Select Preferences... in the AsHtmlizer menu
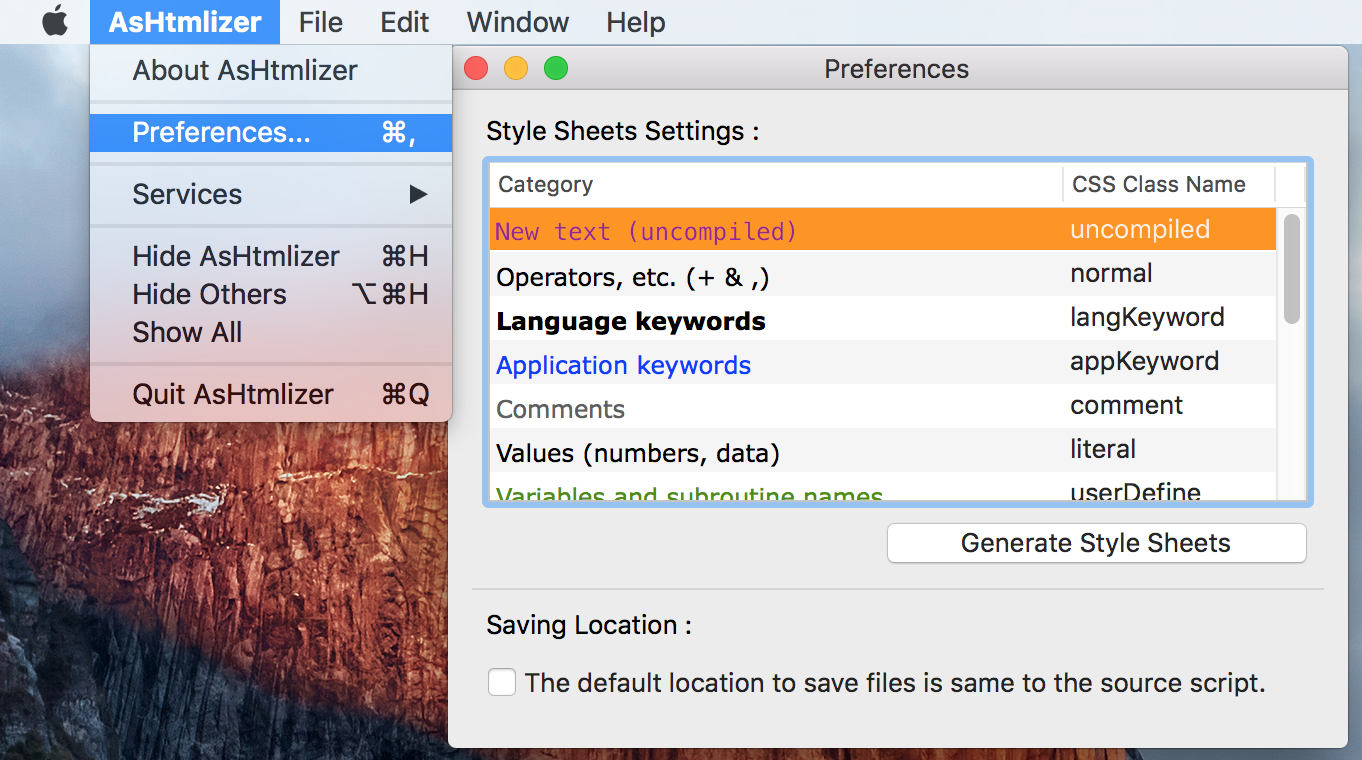The image size is (1362, 760). click(x=221, y=133)
